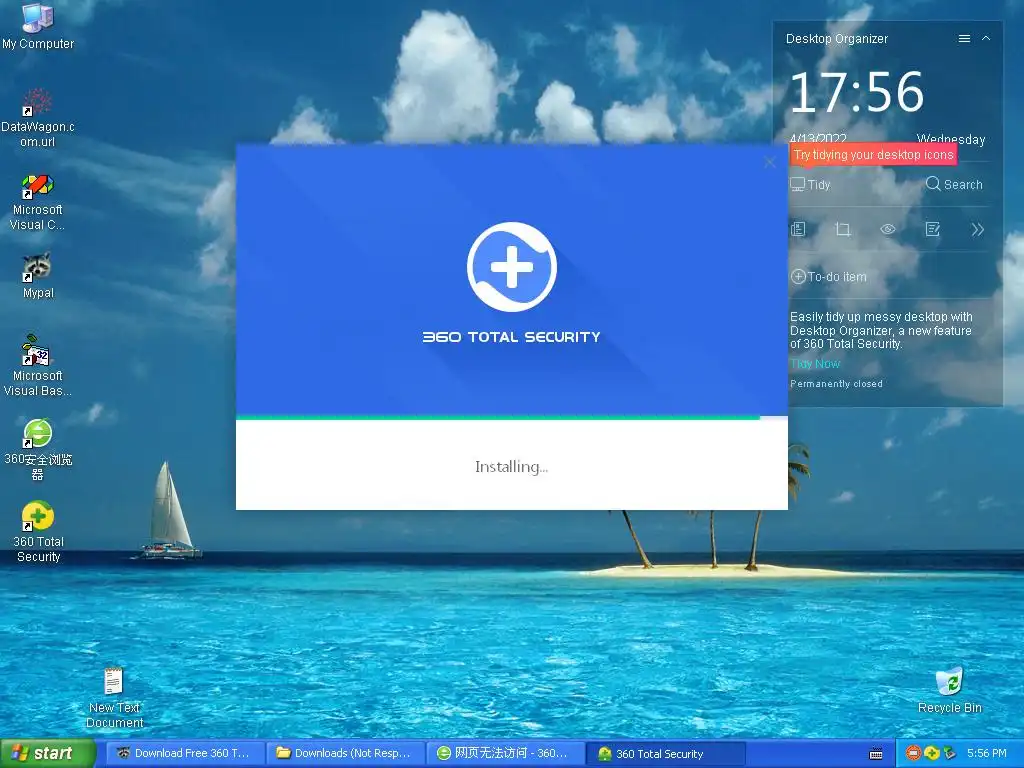
Task: Click the Permanently closed link
Action: 836,384
